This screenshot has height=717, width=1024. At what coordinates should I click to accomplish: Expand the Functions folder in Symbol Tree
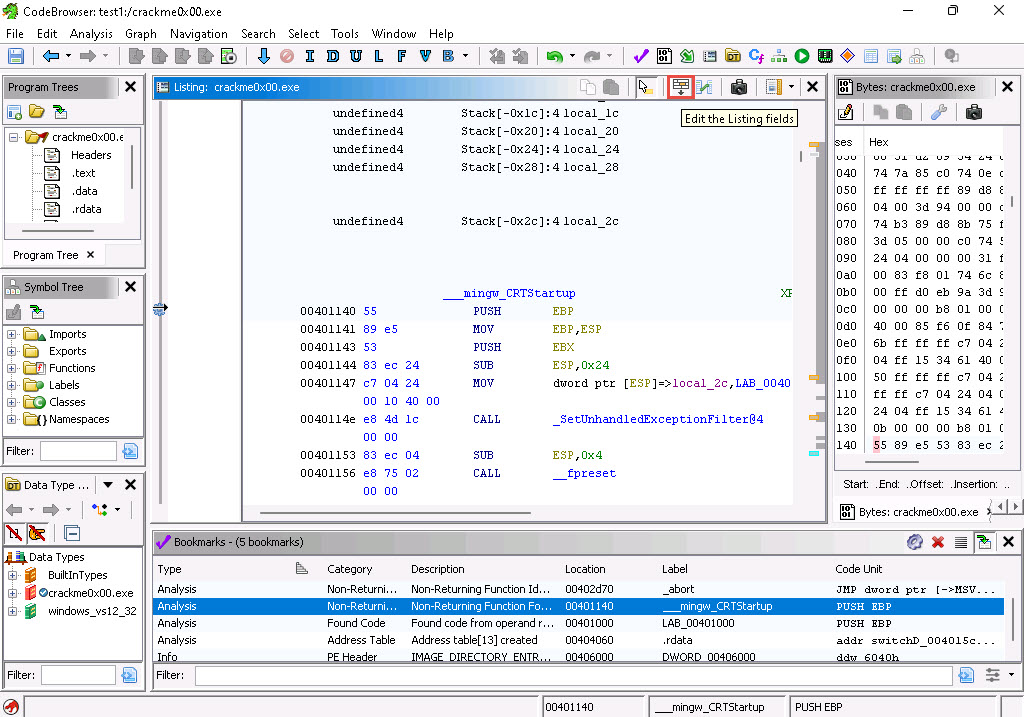[12, 368]
